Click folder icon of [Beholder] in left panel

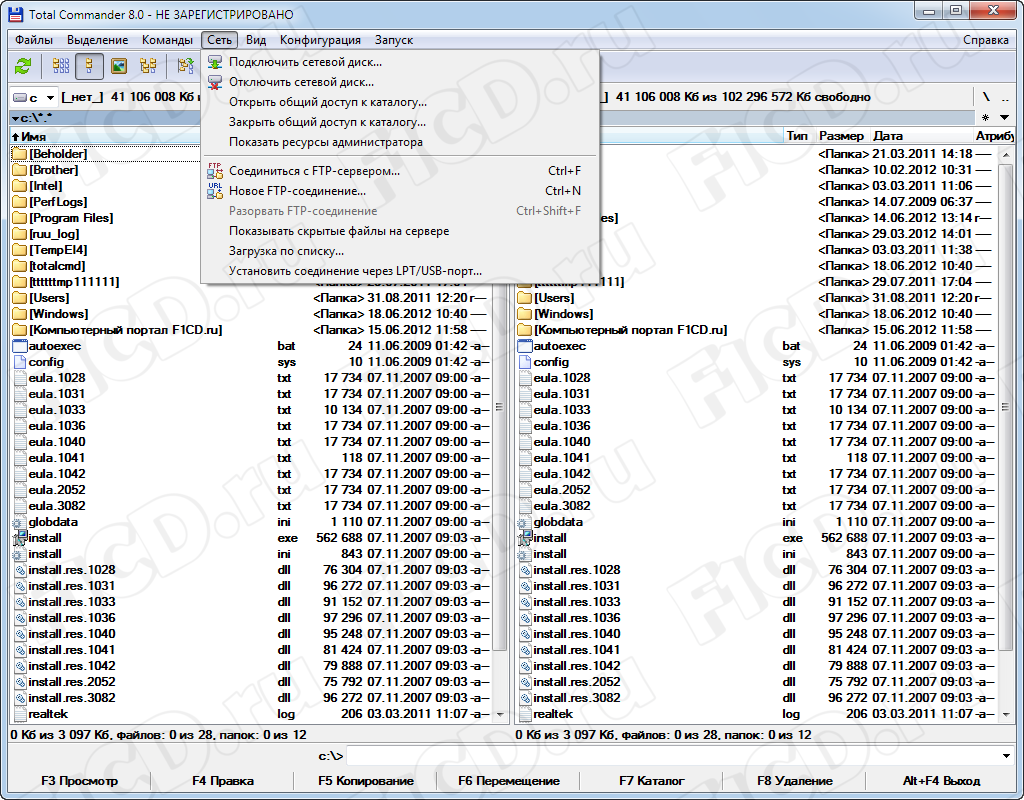tap(20, 154)
